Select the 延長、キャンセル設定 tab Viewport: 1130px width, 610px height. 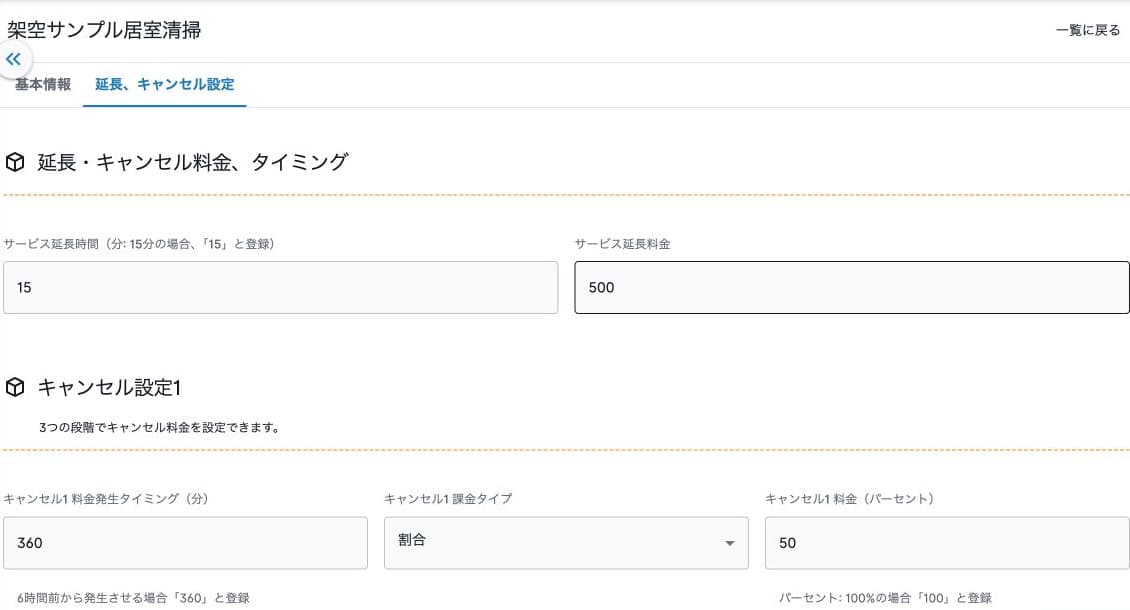point(164,84)
